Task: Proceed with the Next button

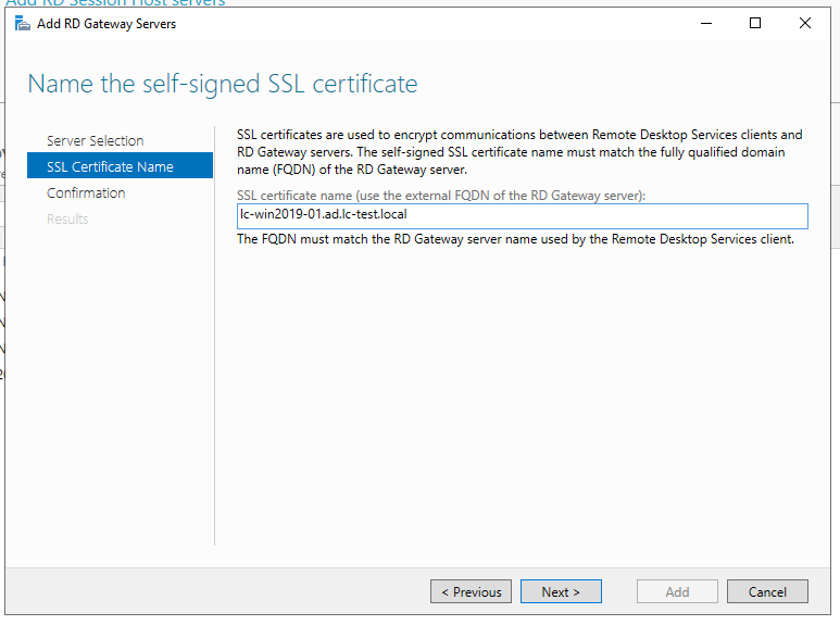Action: (x=560, y=592)
